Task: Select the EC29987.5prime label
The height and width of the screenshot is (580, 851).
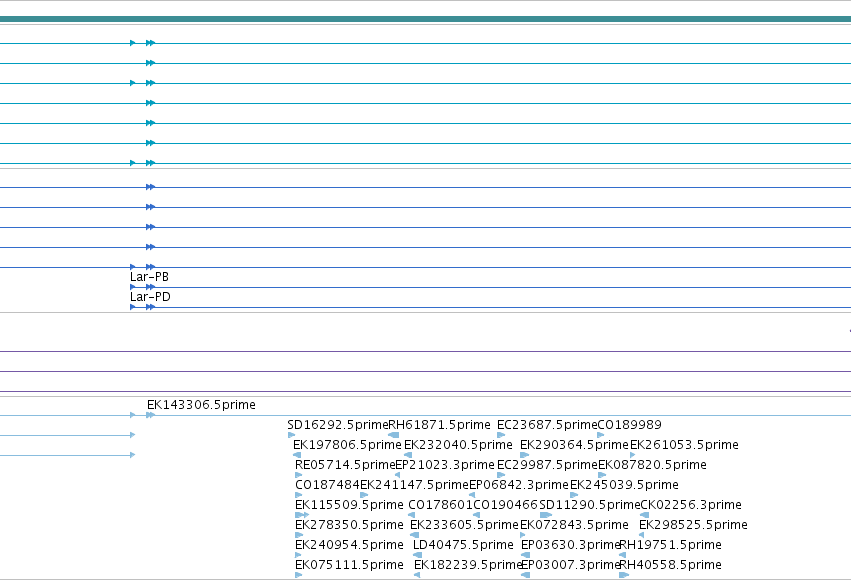Action: [548, 465]
